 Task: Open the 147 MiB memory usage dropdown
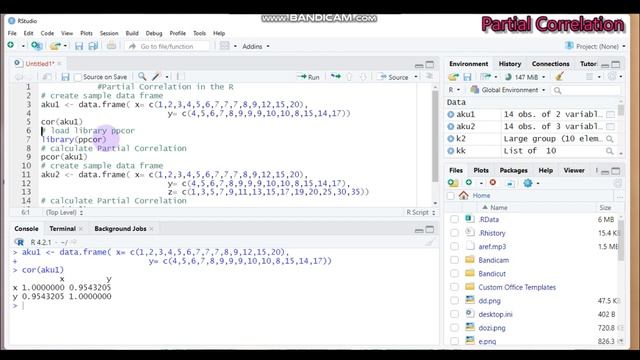(x=525, y=77)
